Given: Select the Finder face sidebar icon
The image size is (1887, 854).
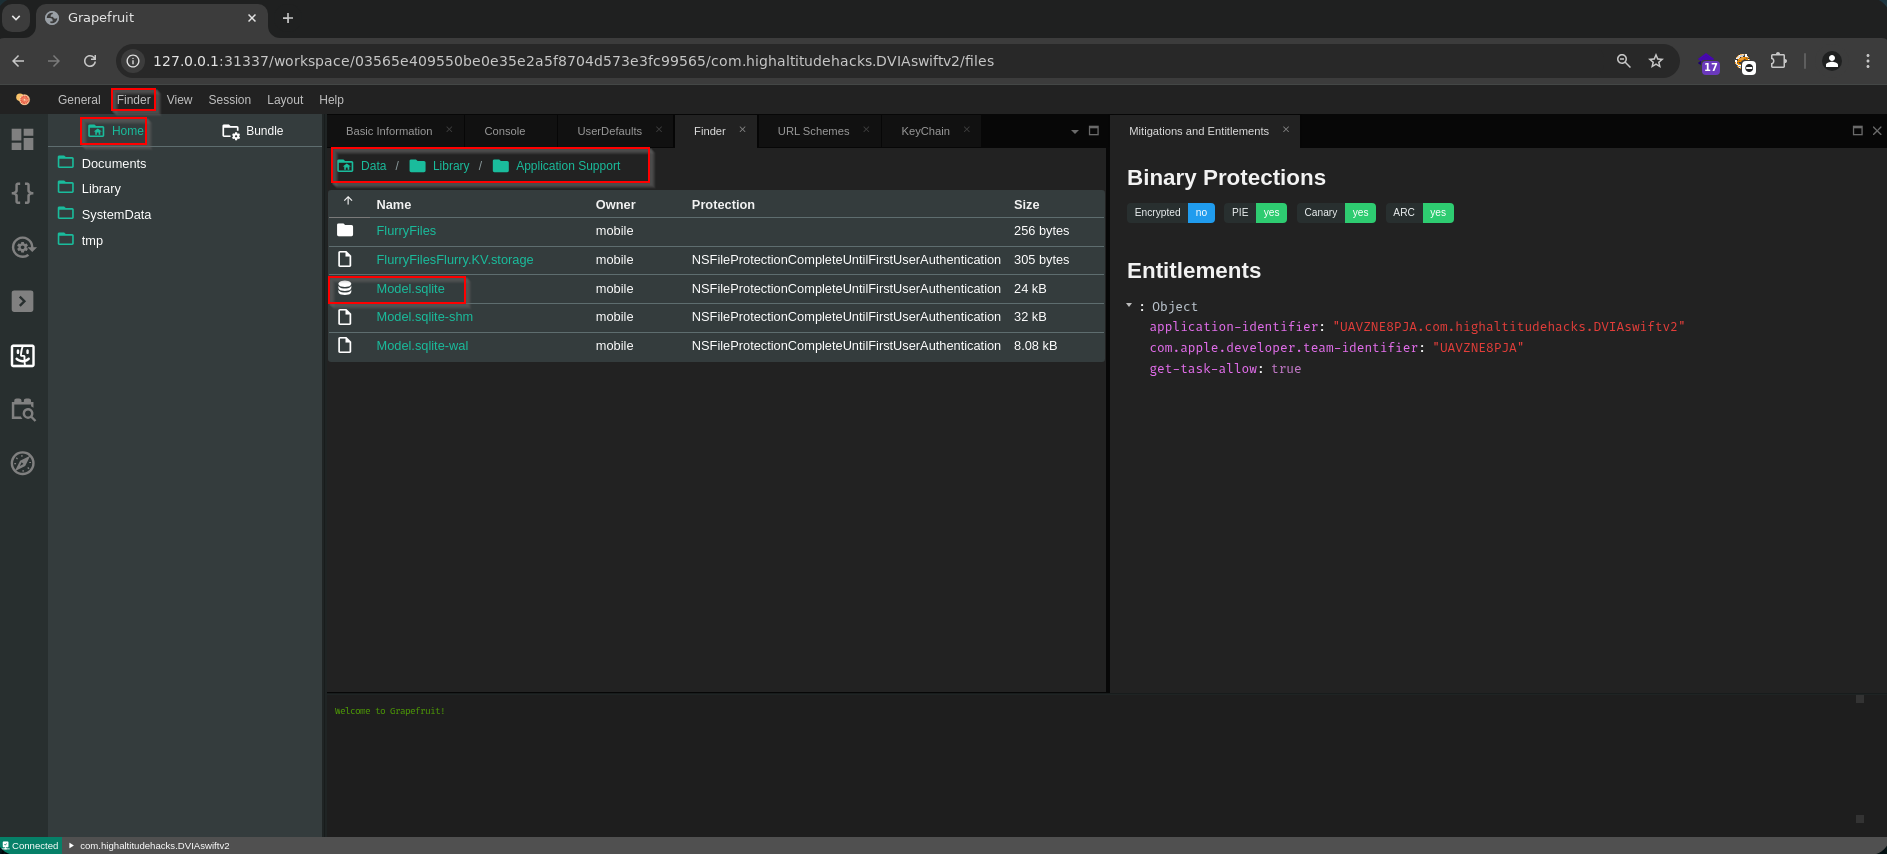Looking at the screenshot, I should pos(23,355).
